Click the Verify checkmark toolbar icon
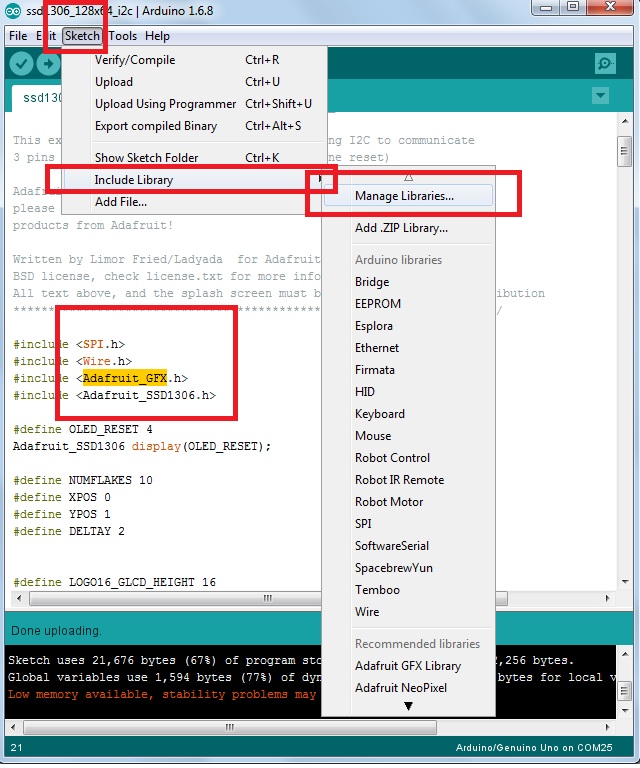640x768 pixels. [21, 64]
